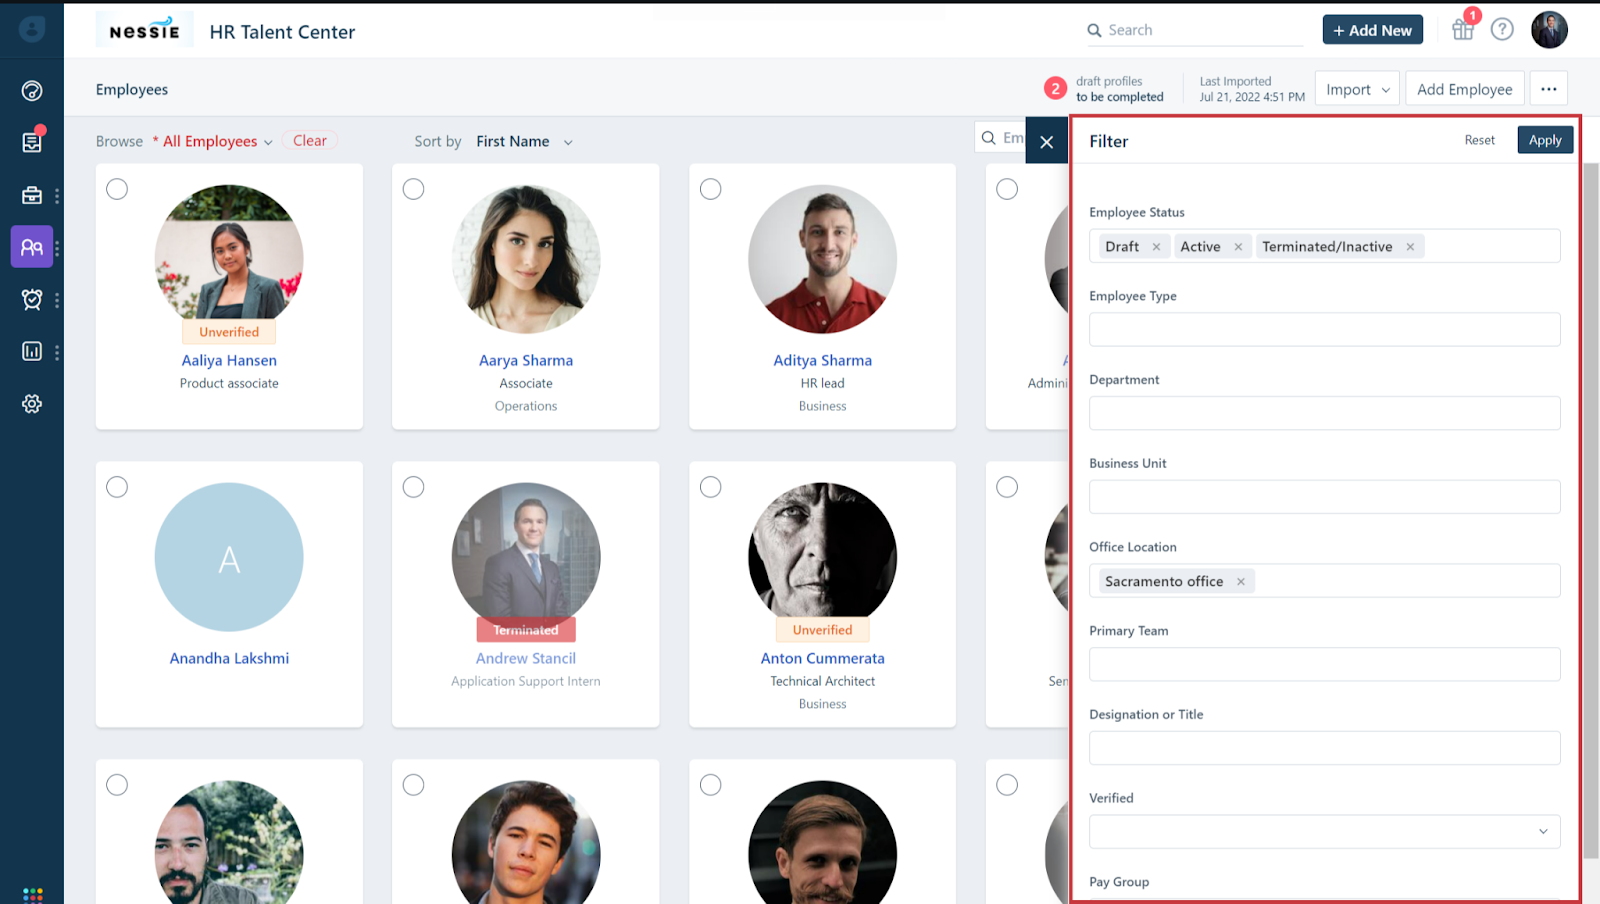Open the Verified dropdown
Screen dimensions: 1600x904
pos(1324,832)
